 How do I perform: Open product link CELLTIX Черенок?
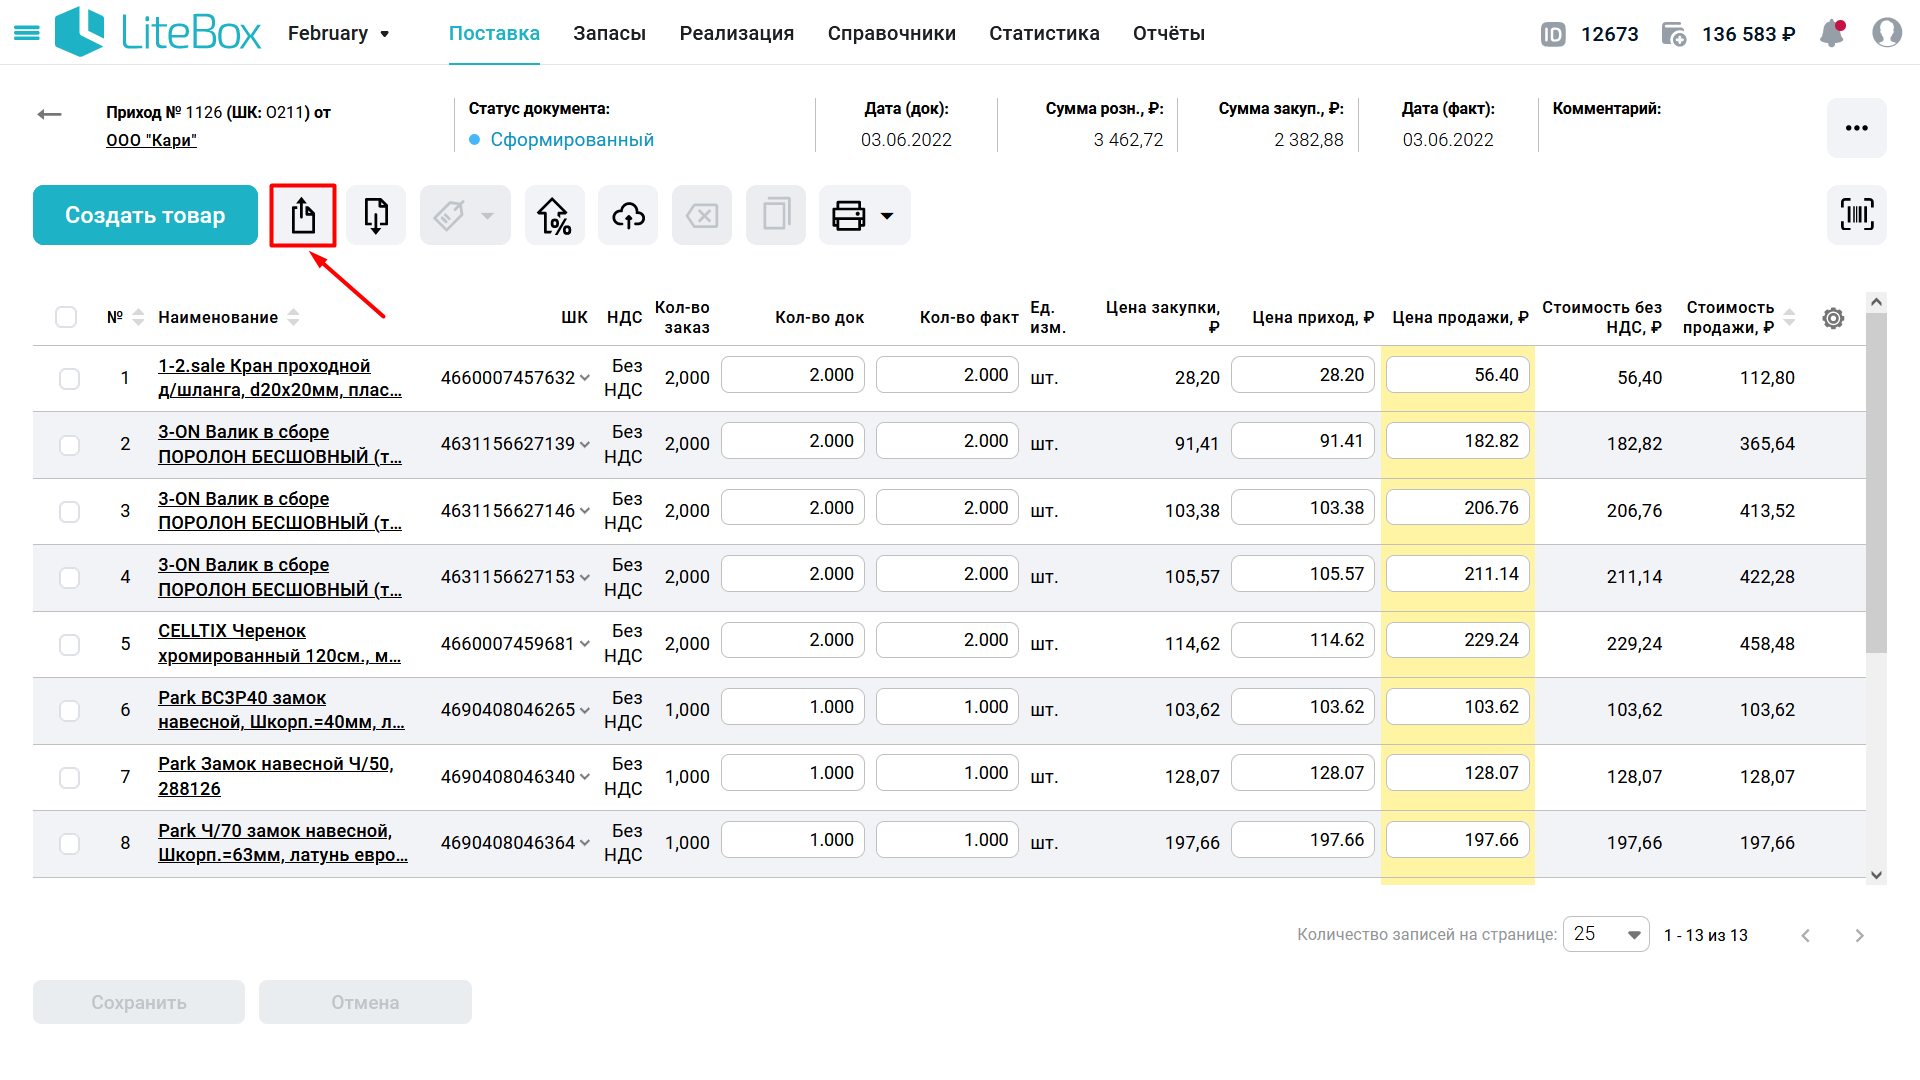coord(279,643)
